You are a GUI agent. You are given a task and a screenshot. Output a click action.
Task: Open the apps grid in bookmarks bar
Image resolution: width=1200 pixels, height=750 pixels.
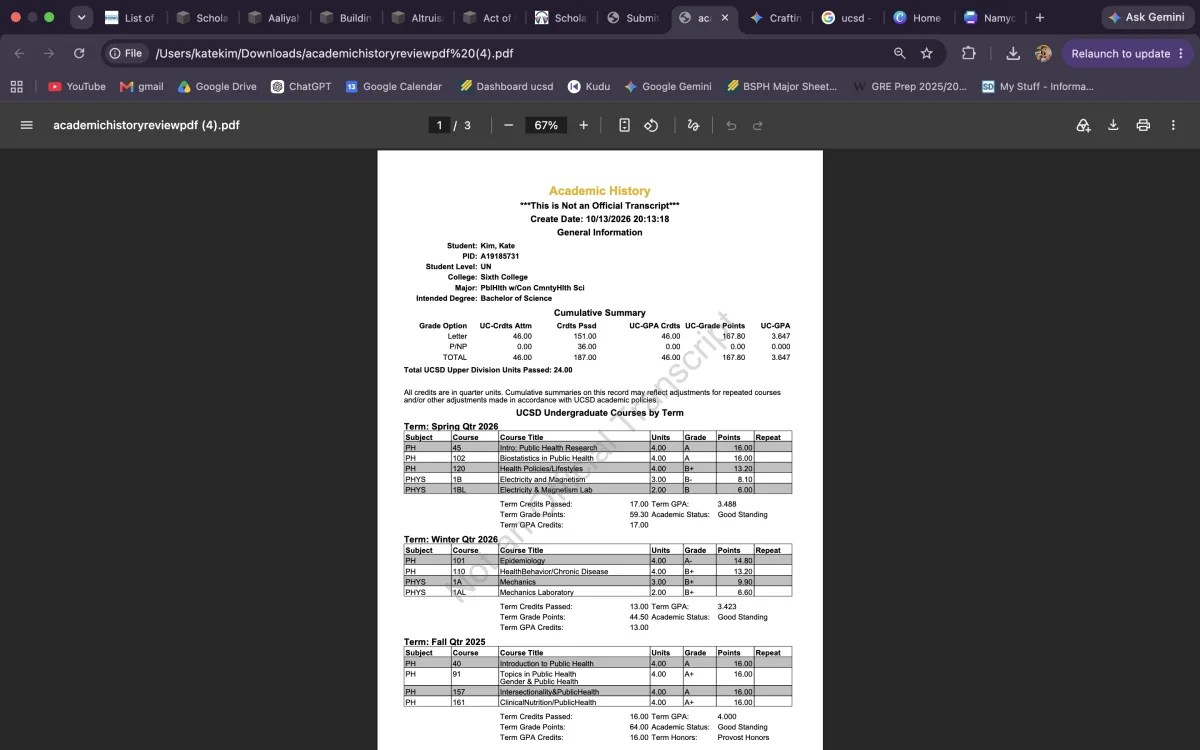[x=16, y=87]
